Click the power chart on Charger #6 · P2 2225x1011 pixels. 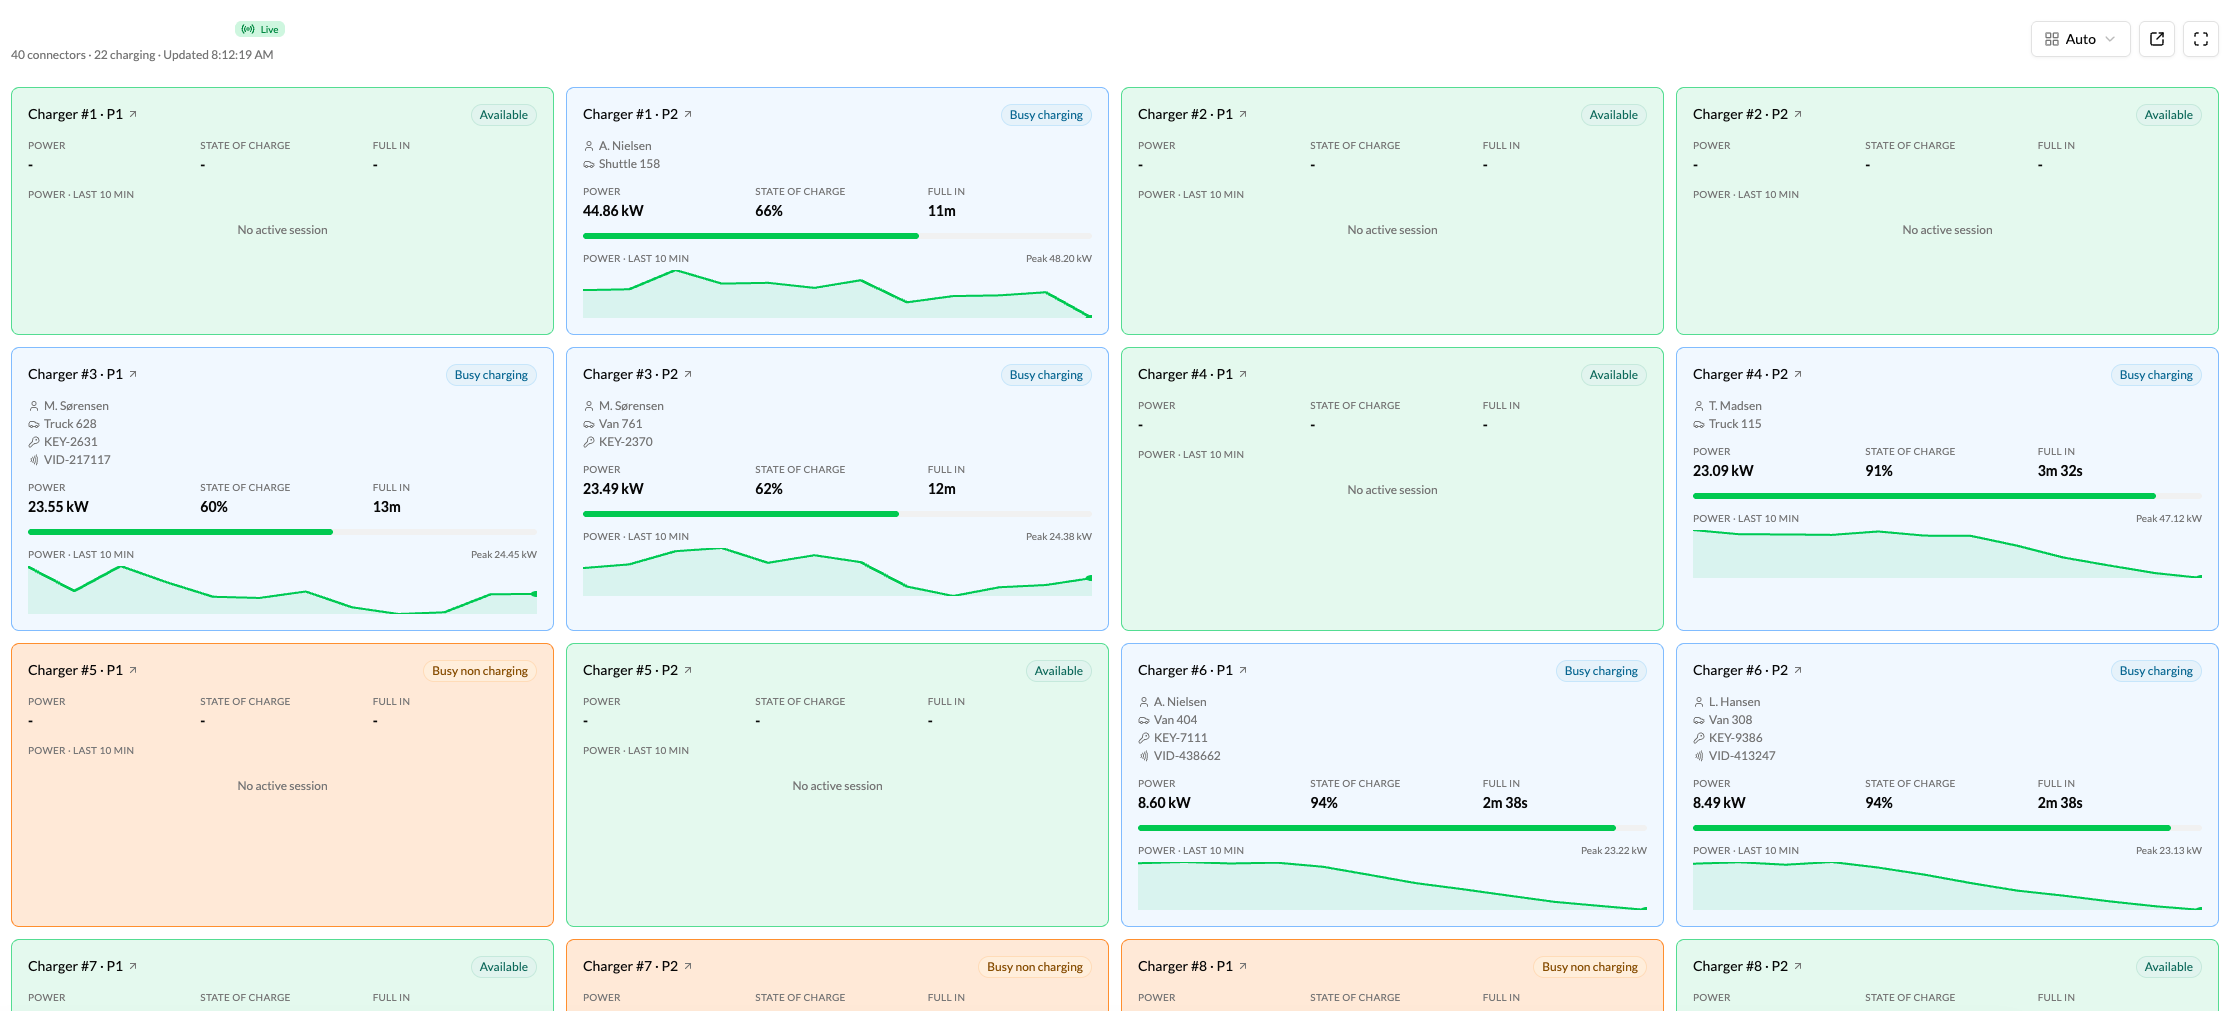point(1947,885)
